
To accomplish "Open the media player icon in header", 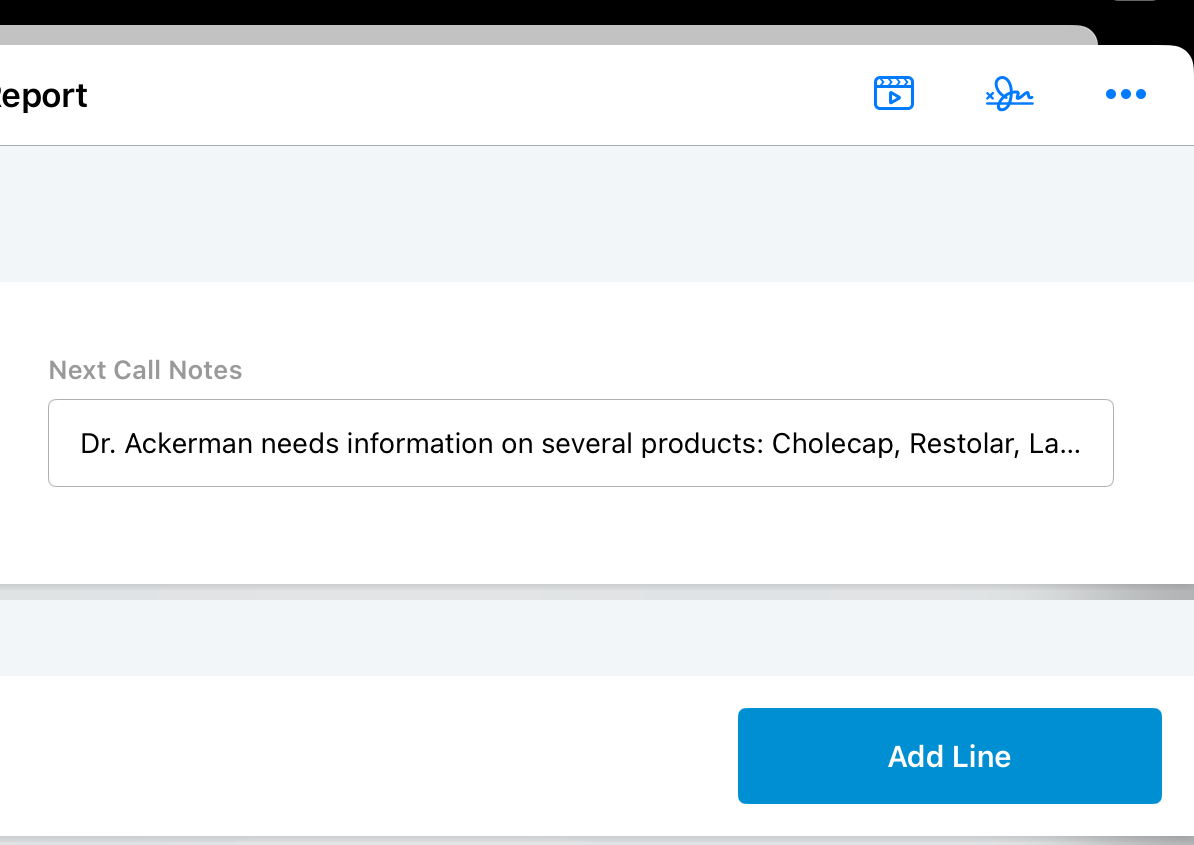I will (893, 93).
